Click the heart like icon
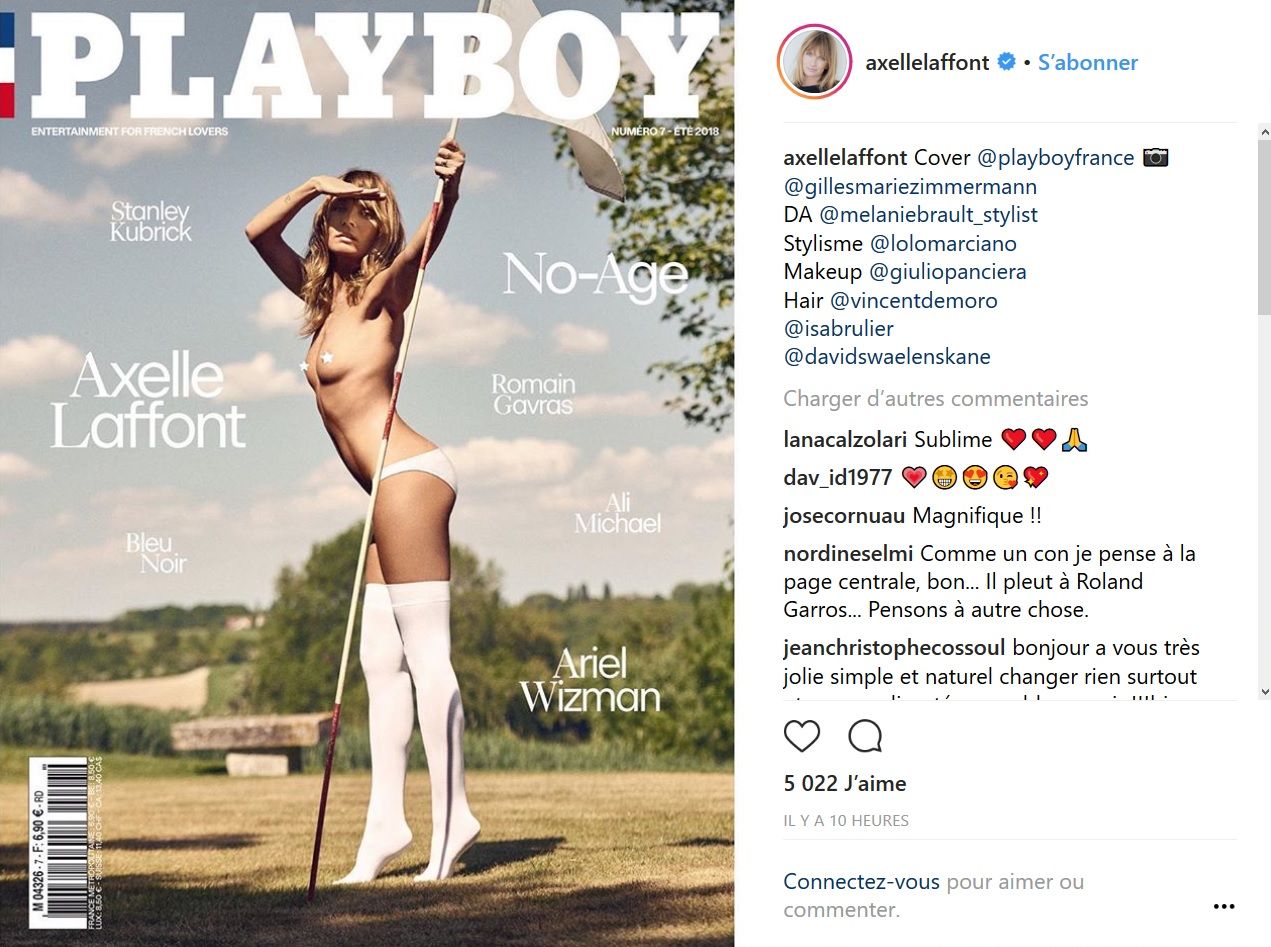The width and height of the screenshot is (1271, 947). pos(802,736)
